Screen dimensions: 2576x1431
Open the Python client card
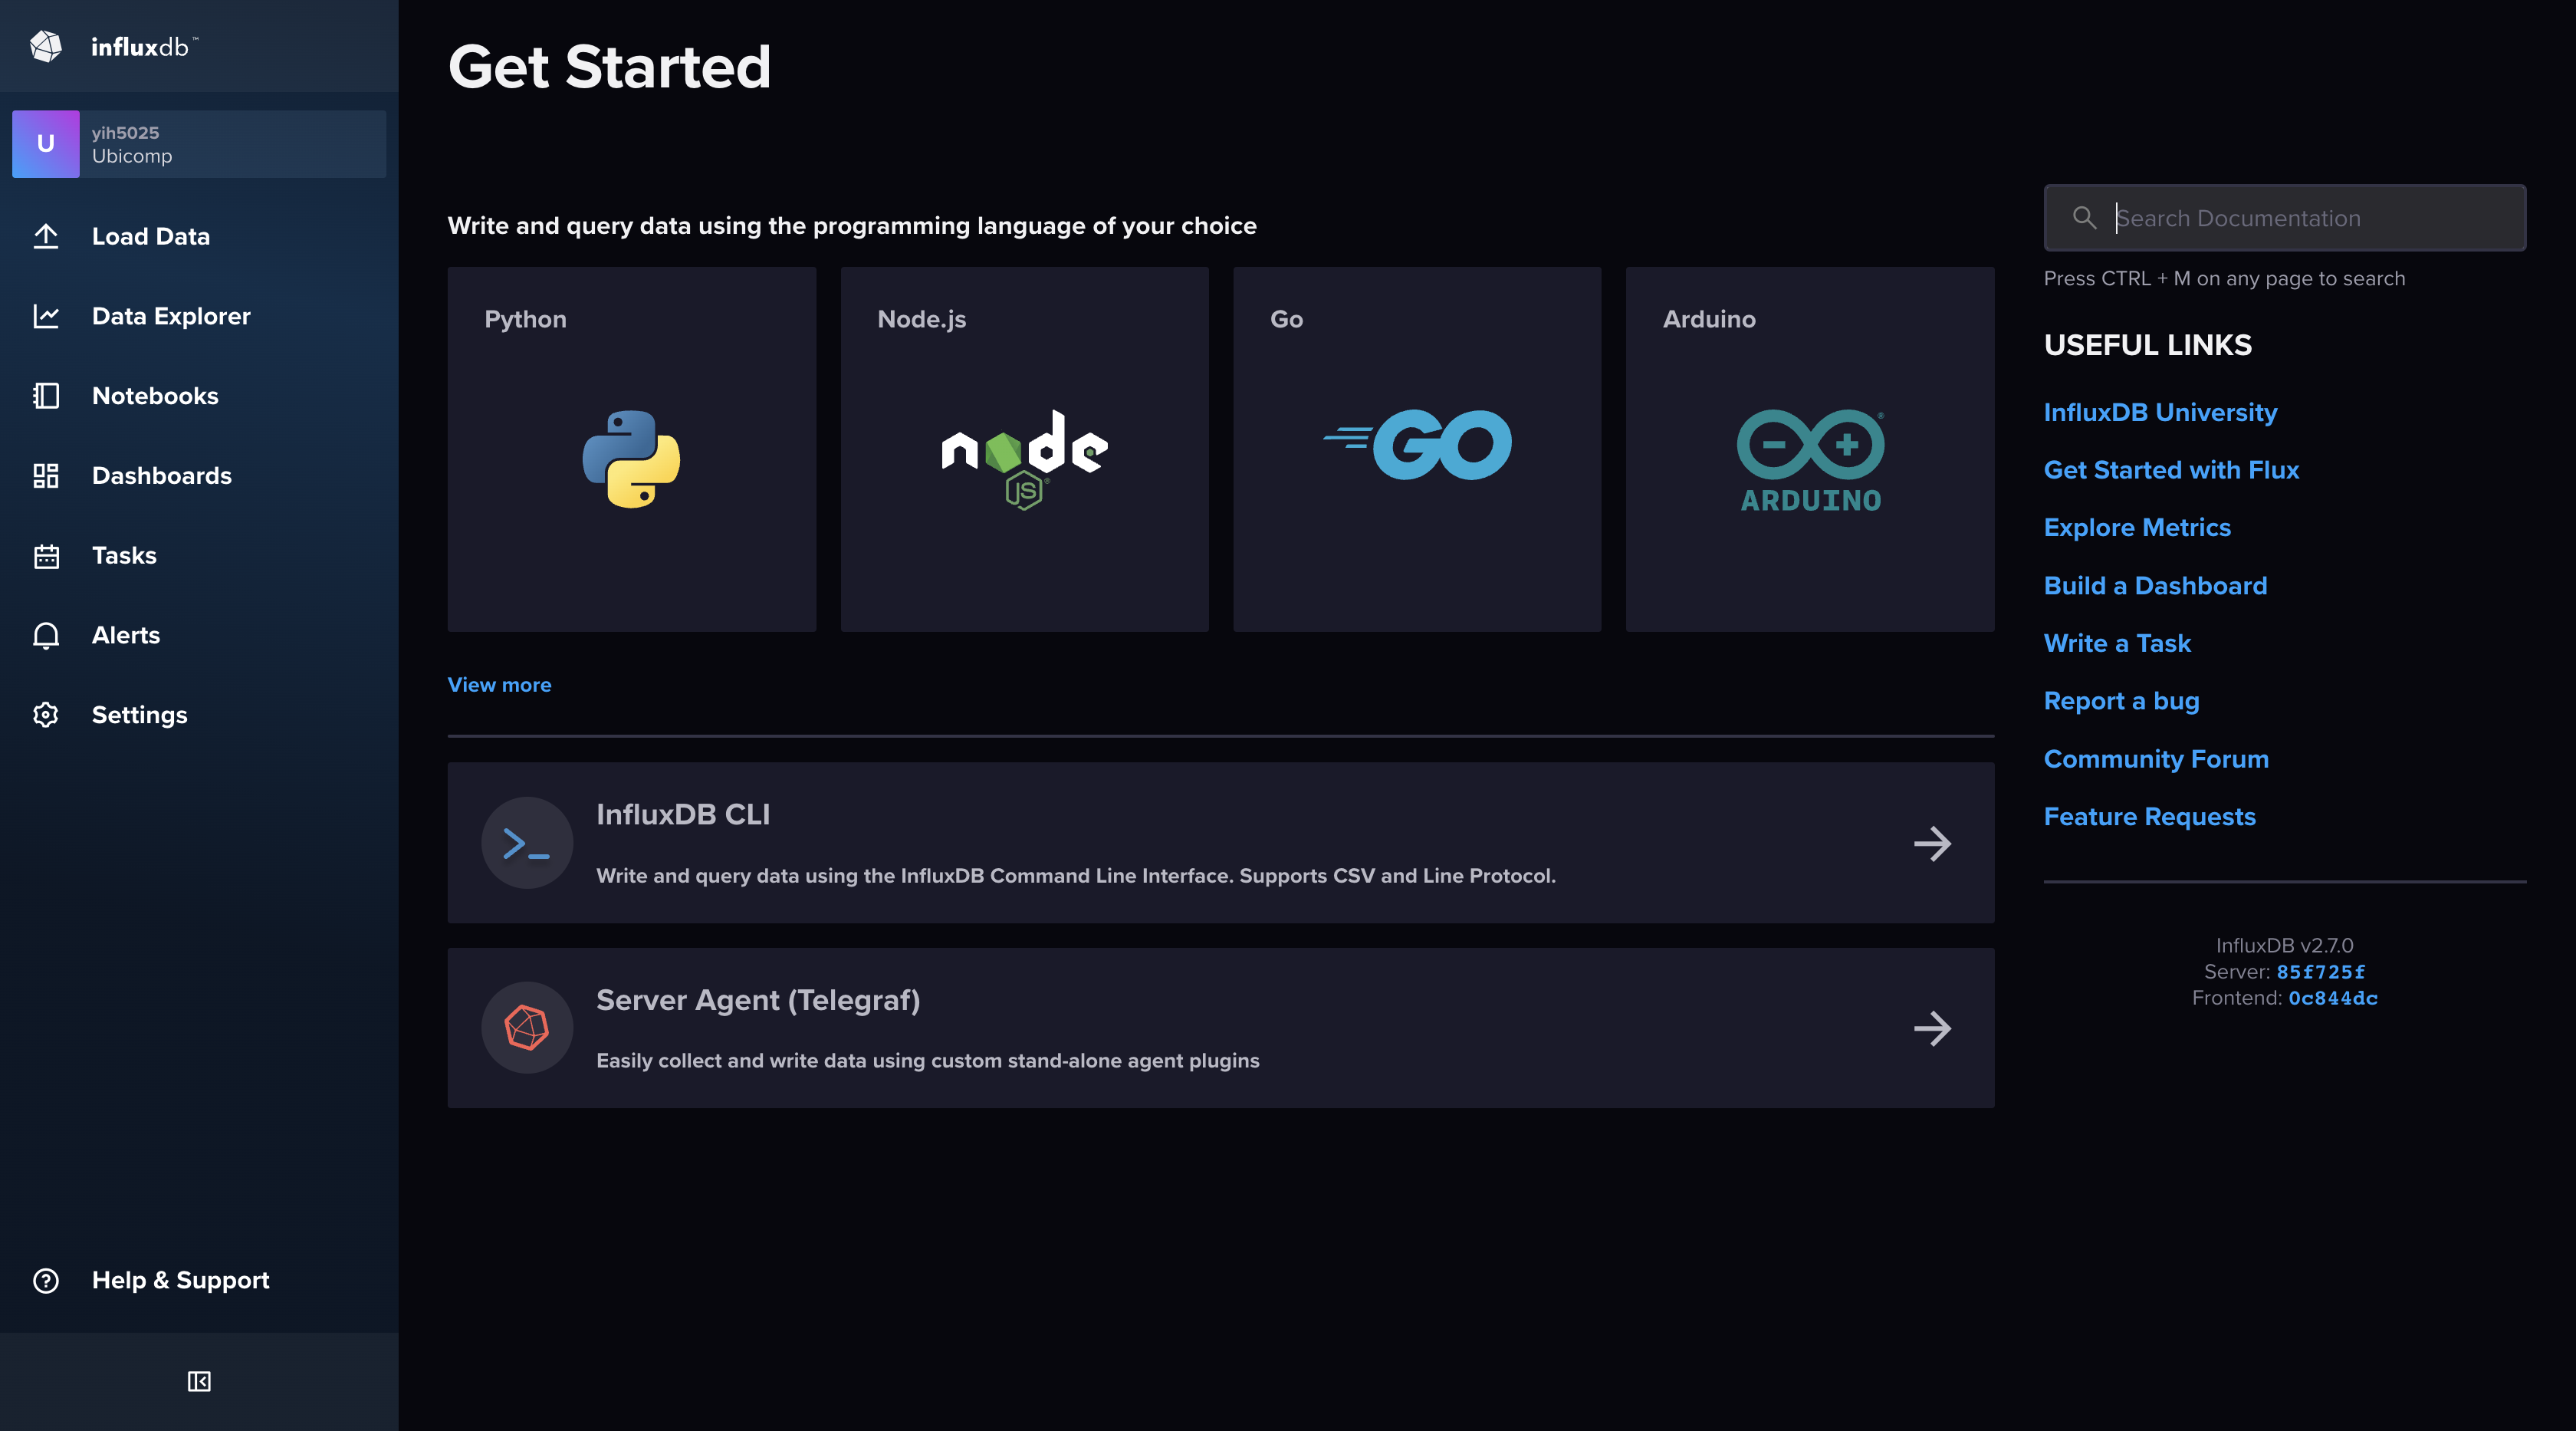click(x=631, y=449)
